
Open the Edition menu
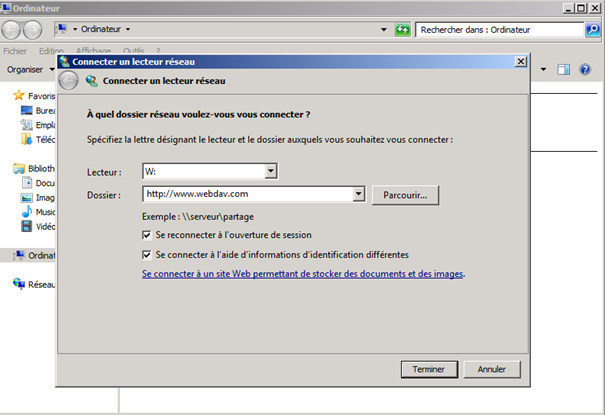[51, 50]
